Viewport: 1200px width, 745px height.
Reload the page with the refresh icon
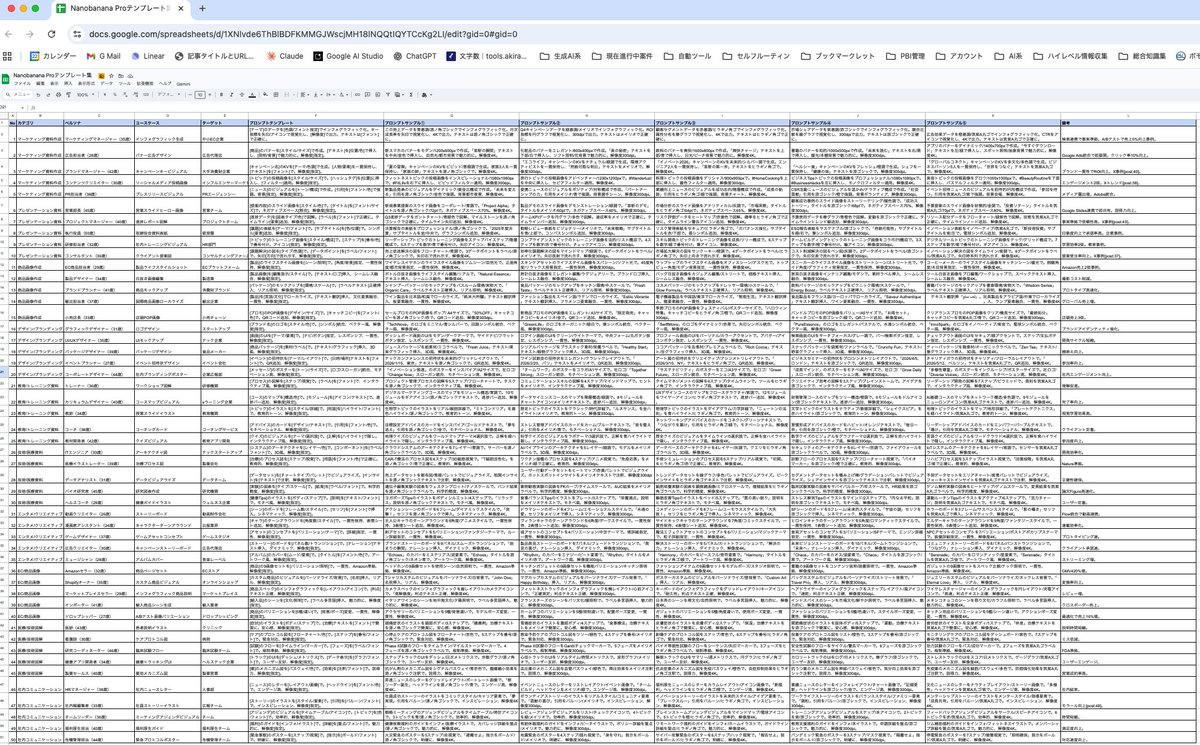coord(51,33)
